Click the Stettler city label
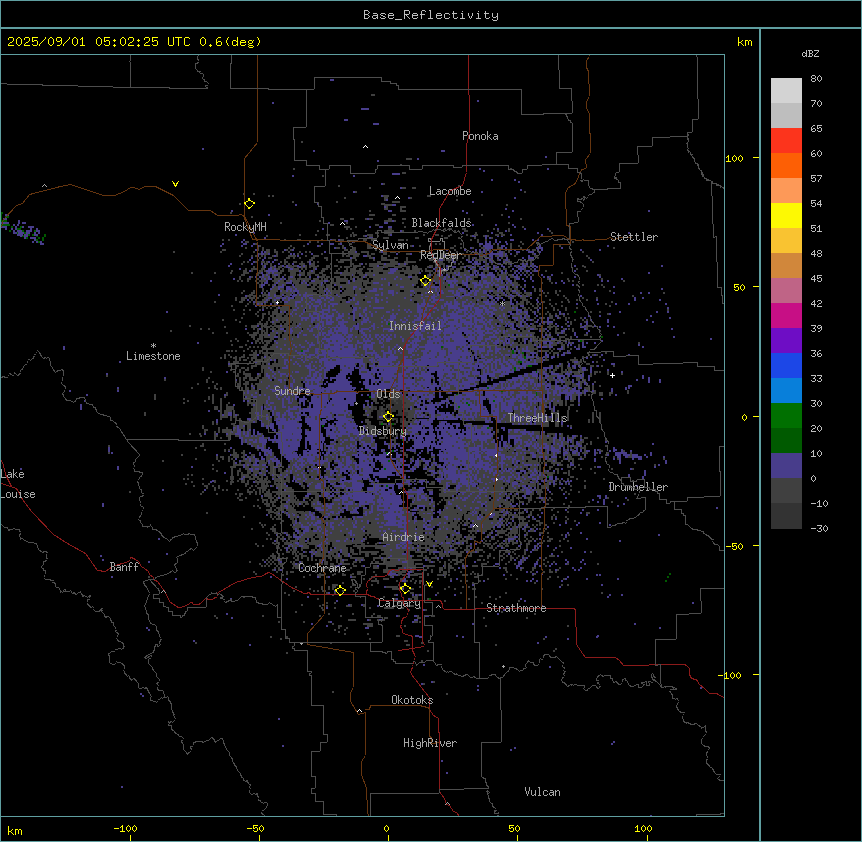The height and width of the screenshot is (842, 862). 634,237
